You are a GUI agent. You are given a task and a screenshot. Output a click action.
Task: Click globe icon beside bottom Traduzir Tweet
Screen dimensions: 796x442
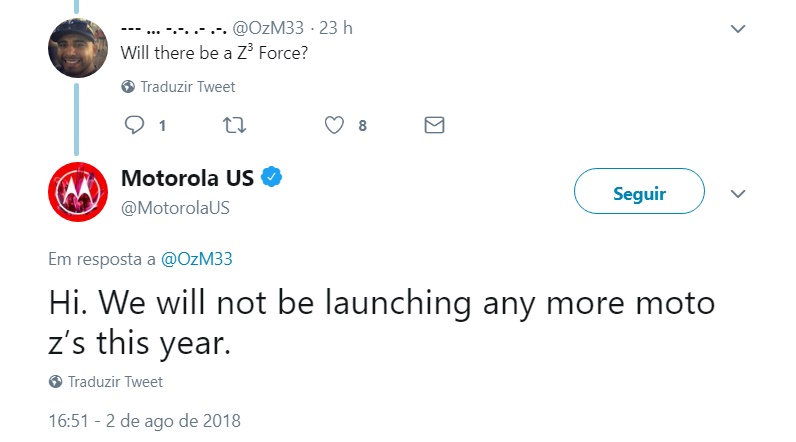(55, 382)
